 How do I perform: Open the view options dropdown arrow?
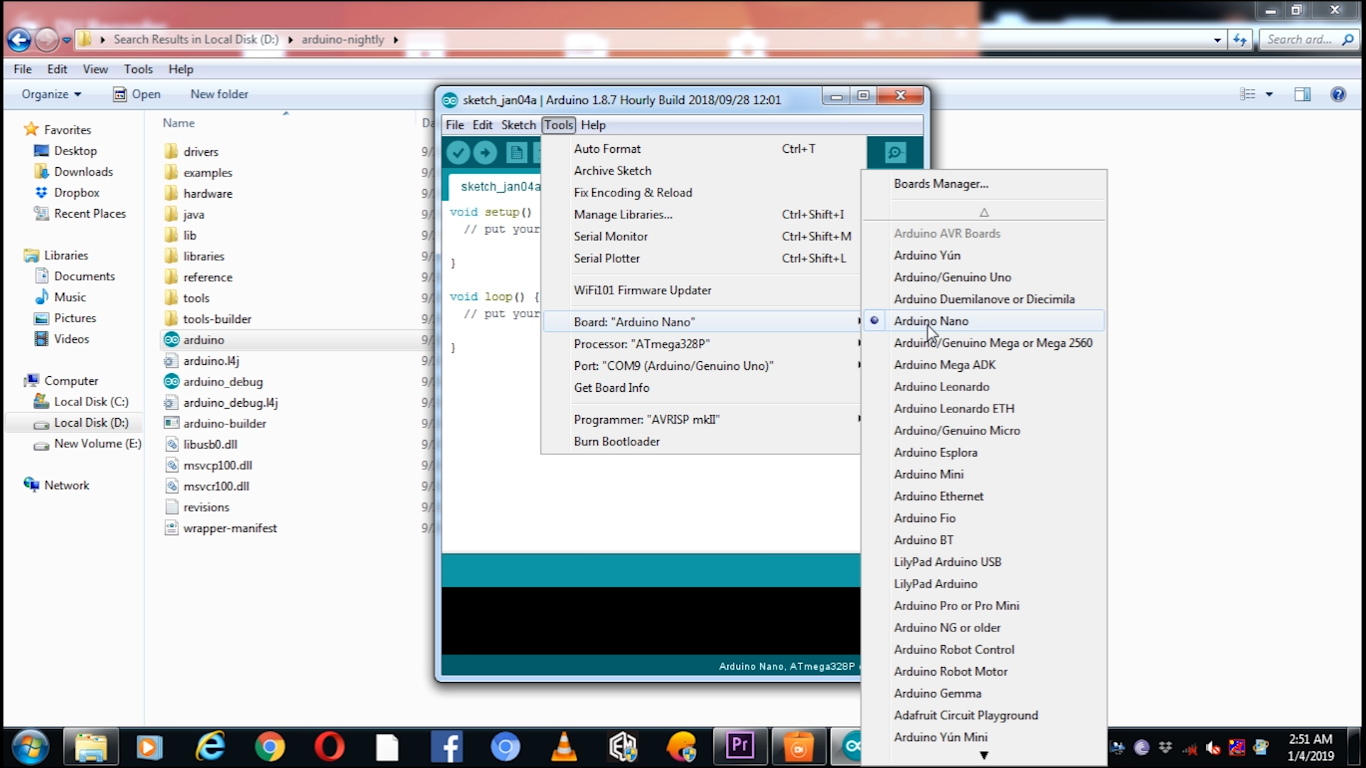(1269, 94)
